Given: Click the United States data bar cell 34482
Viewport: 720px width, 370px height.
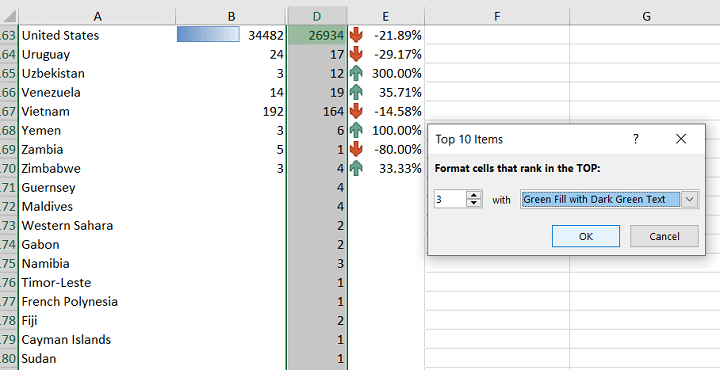Looking at the screenshot, I should [231, 35].
